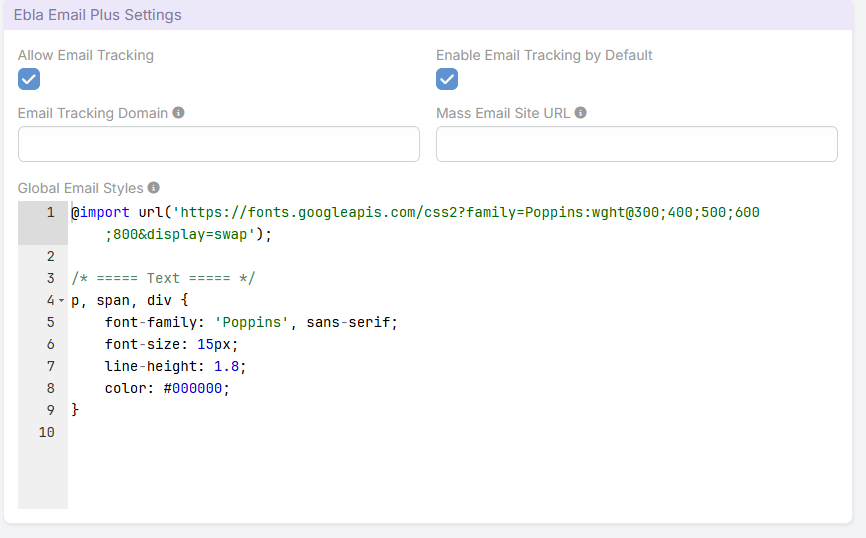Click the closing brace on line 9
This screenshot has width=866, height=538.
(x=75, y=410)
